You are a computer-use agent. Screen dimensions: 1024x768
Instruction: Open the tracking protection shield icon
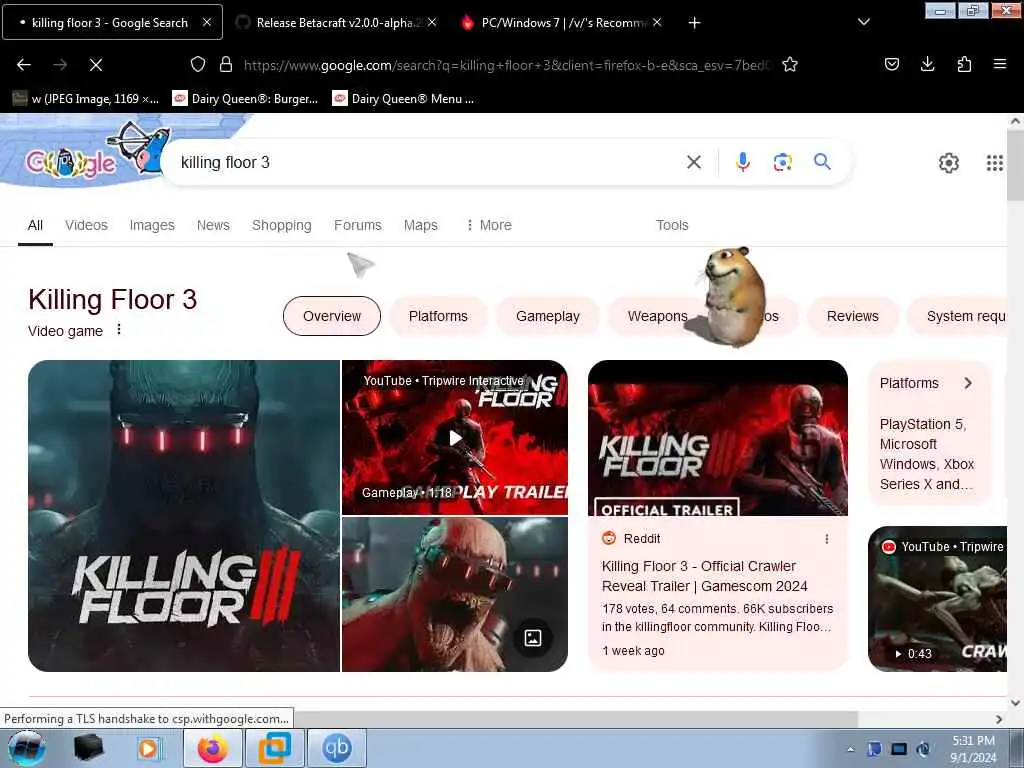point(198,64)
